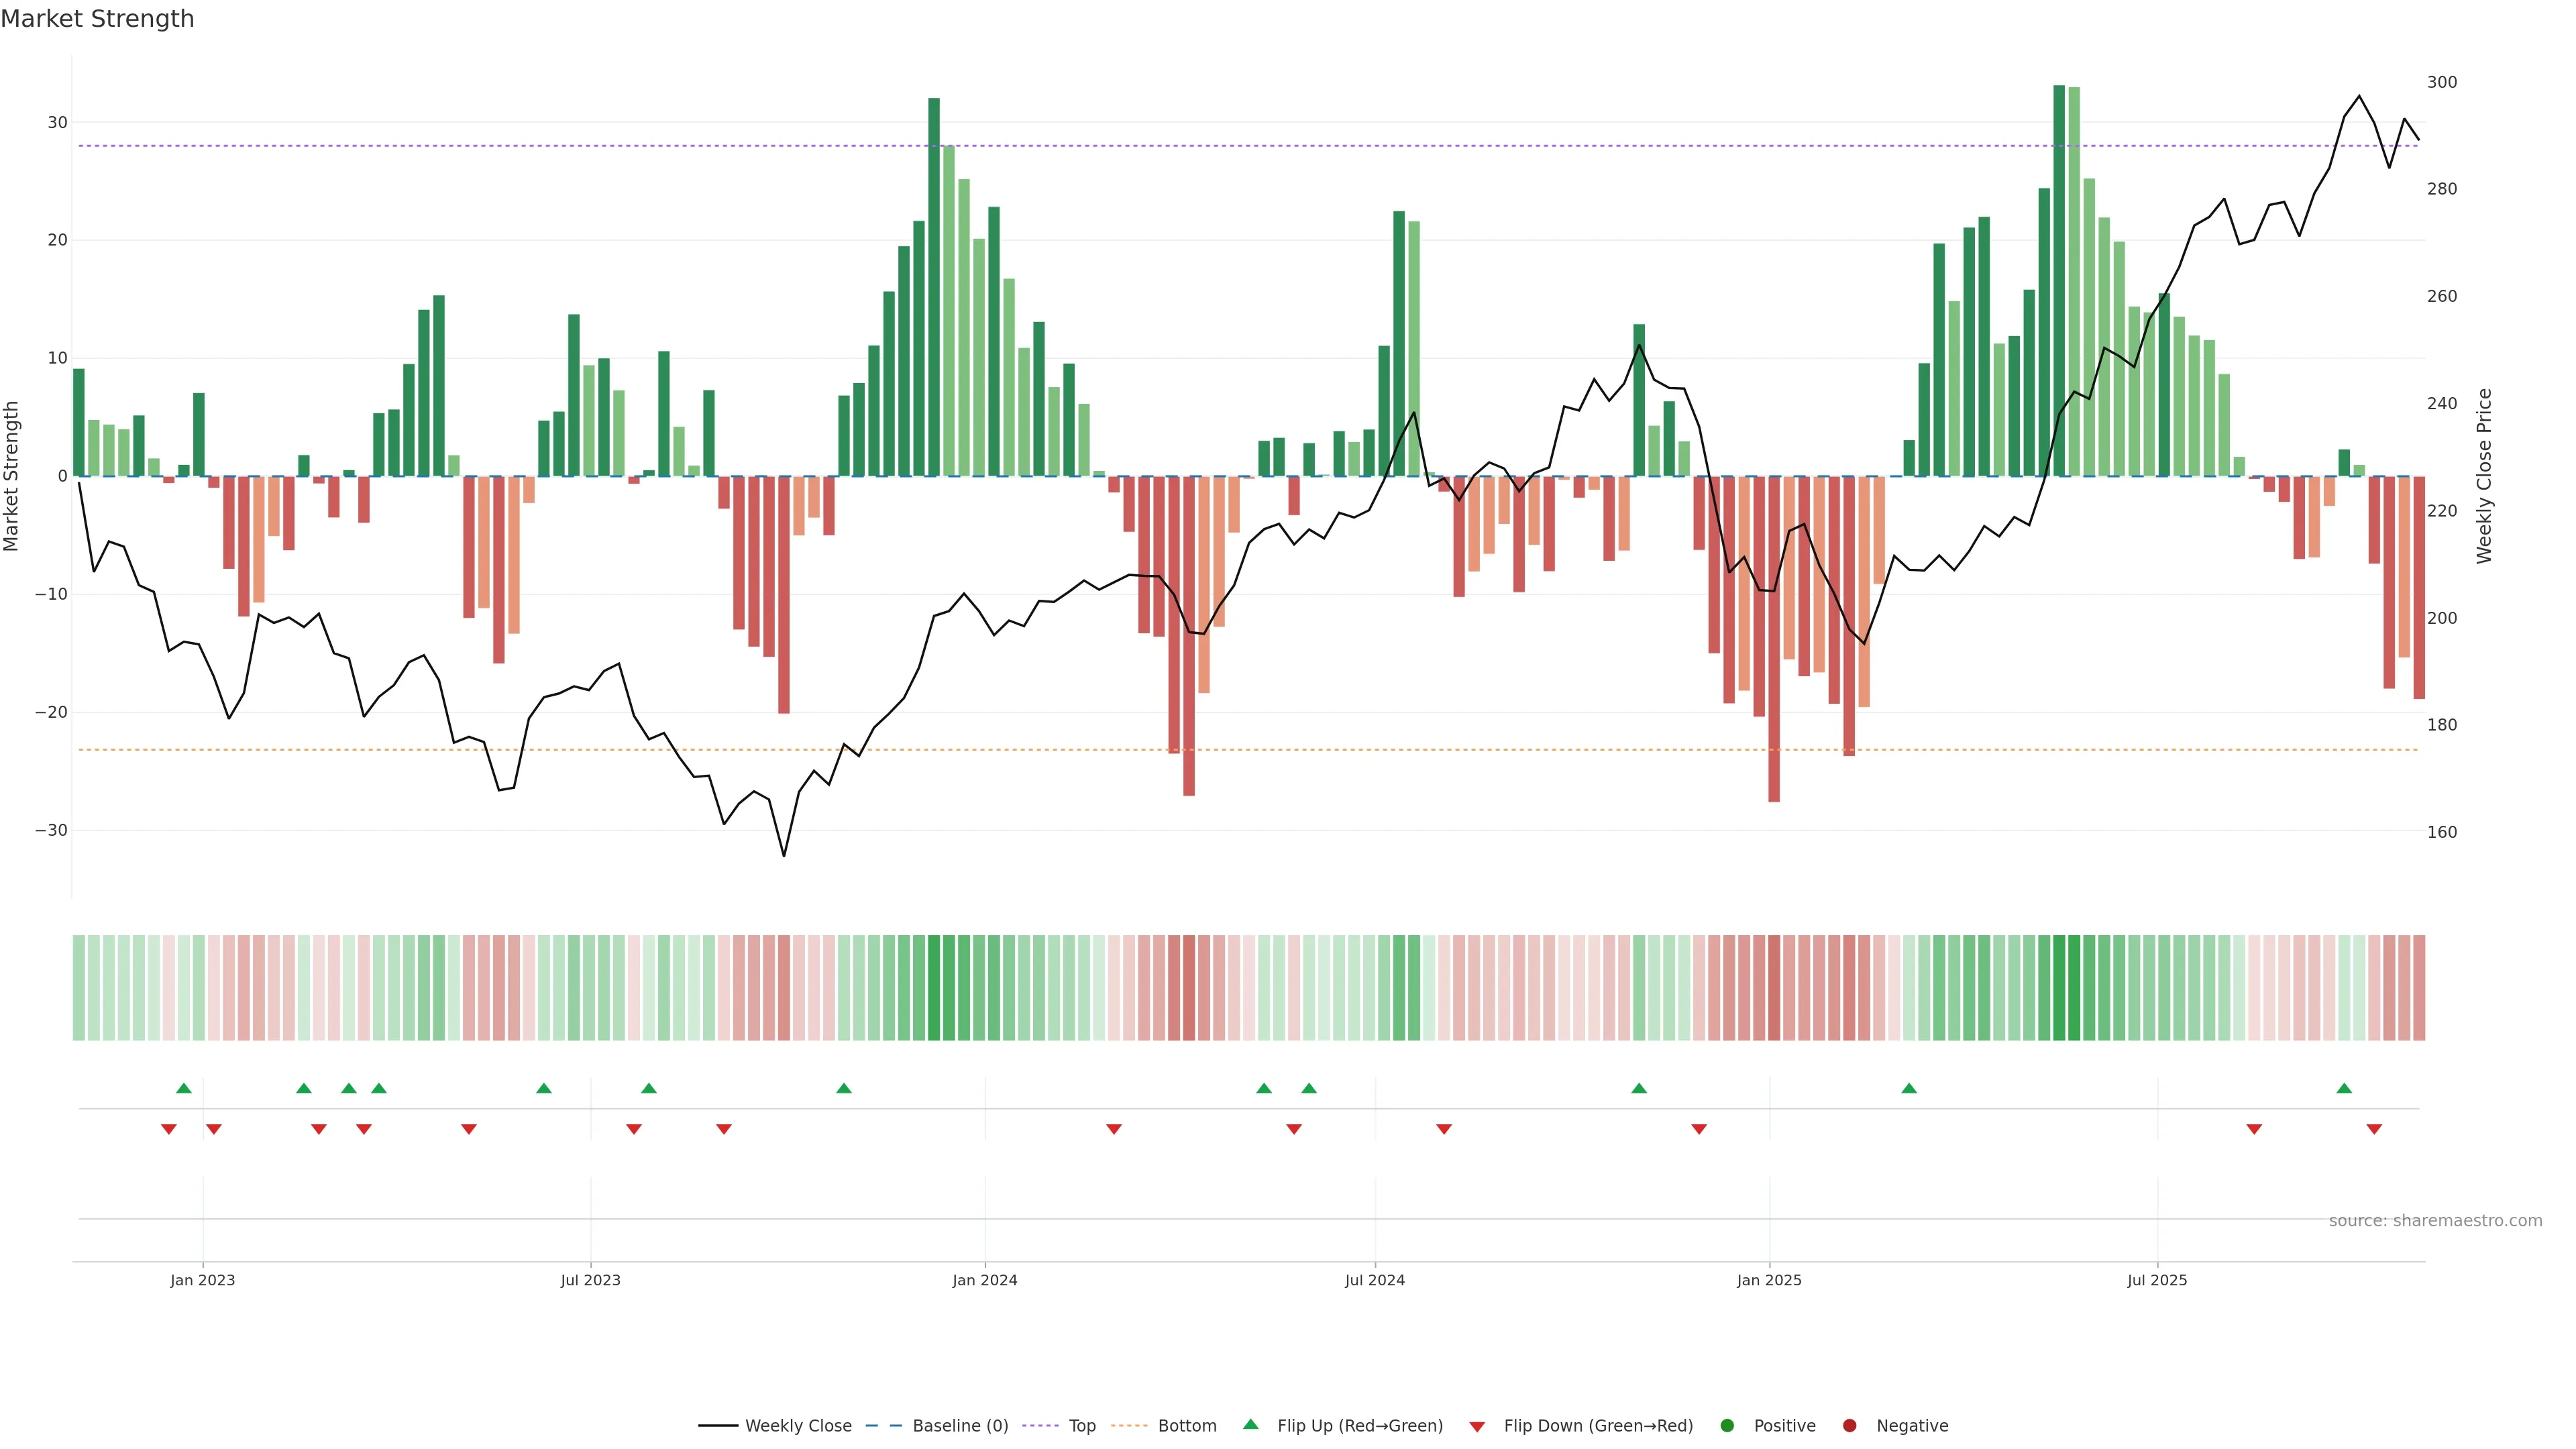Image resolution: width=2576 pixels, height=1449 pixels.
Task: Click the Weekly Close Price axis title
Action: click(x=2484, y=476)
